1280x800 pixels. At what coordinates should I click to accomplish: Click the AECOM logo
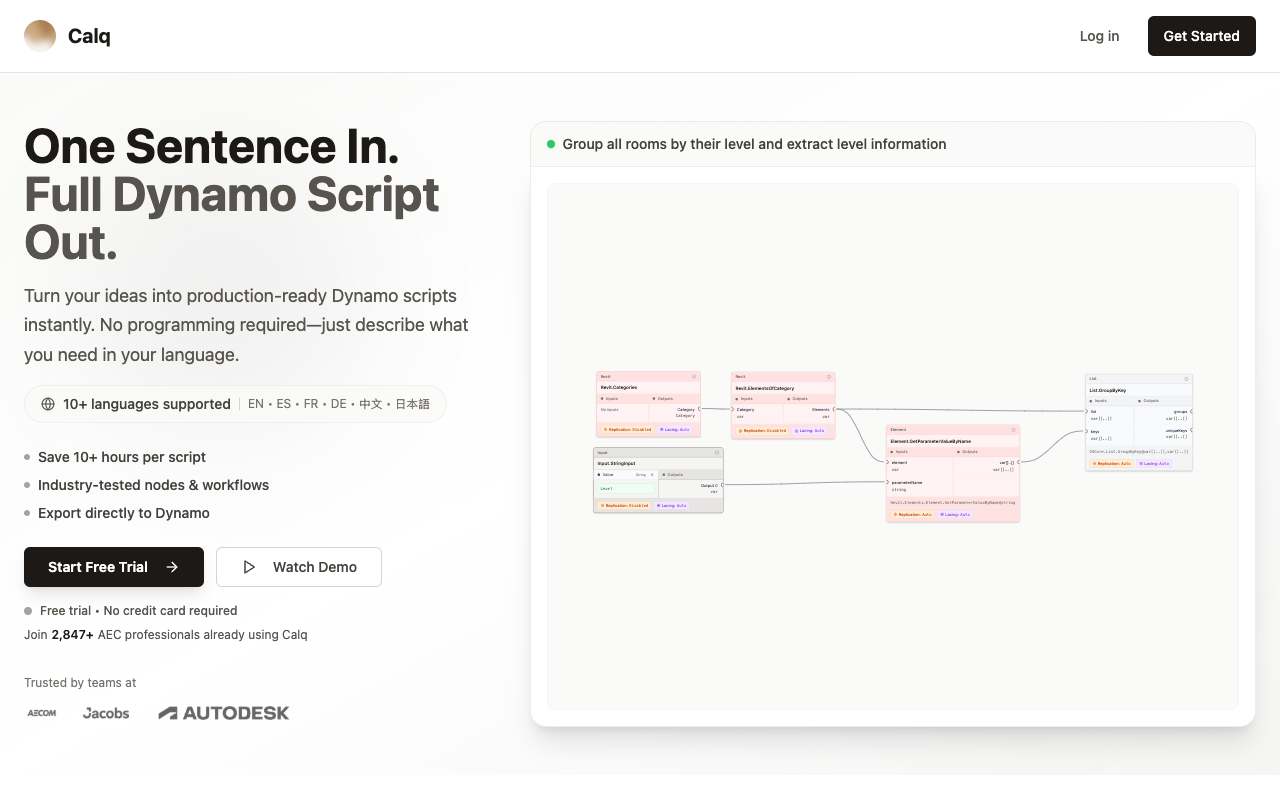pos(41,713)
